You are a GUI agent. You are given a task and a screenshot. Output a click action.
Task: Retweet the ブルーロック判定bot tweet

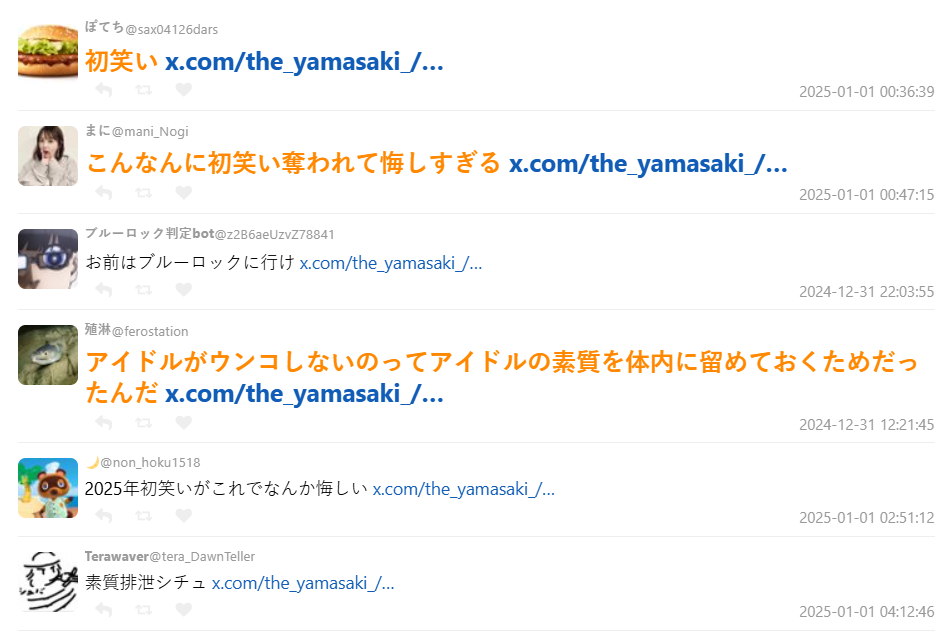point(144,290)
